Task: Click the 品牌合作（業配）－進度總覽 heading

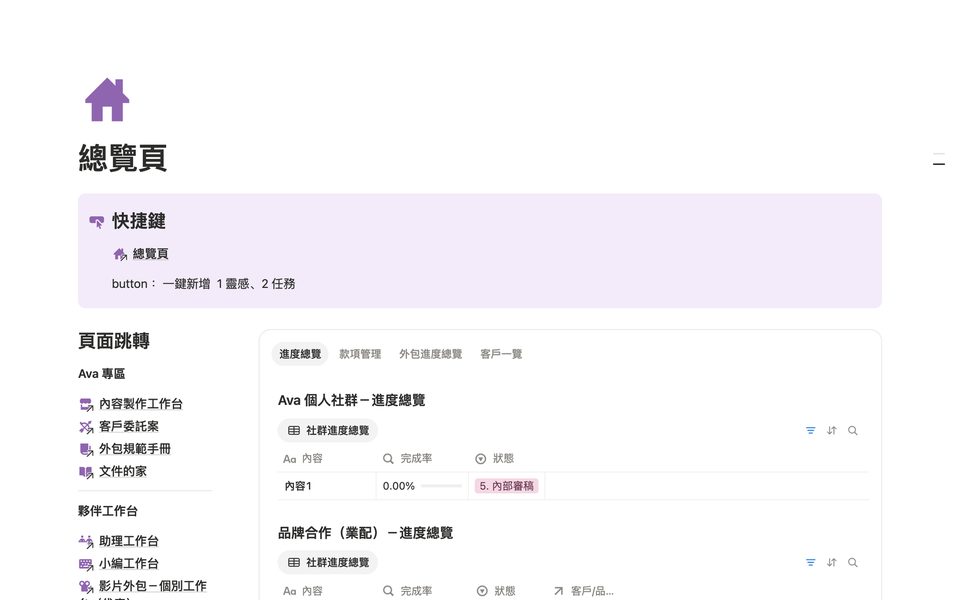Action: point(366,533)
